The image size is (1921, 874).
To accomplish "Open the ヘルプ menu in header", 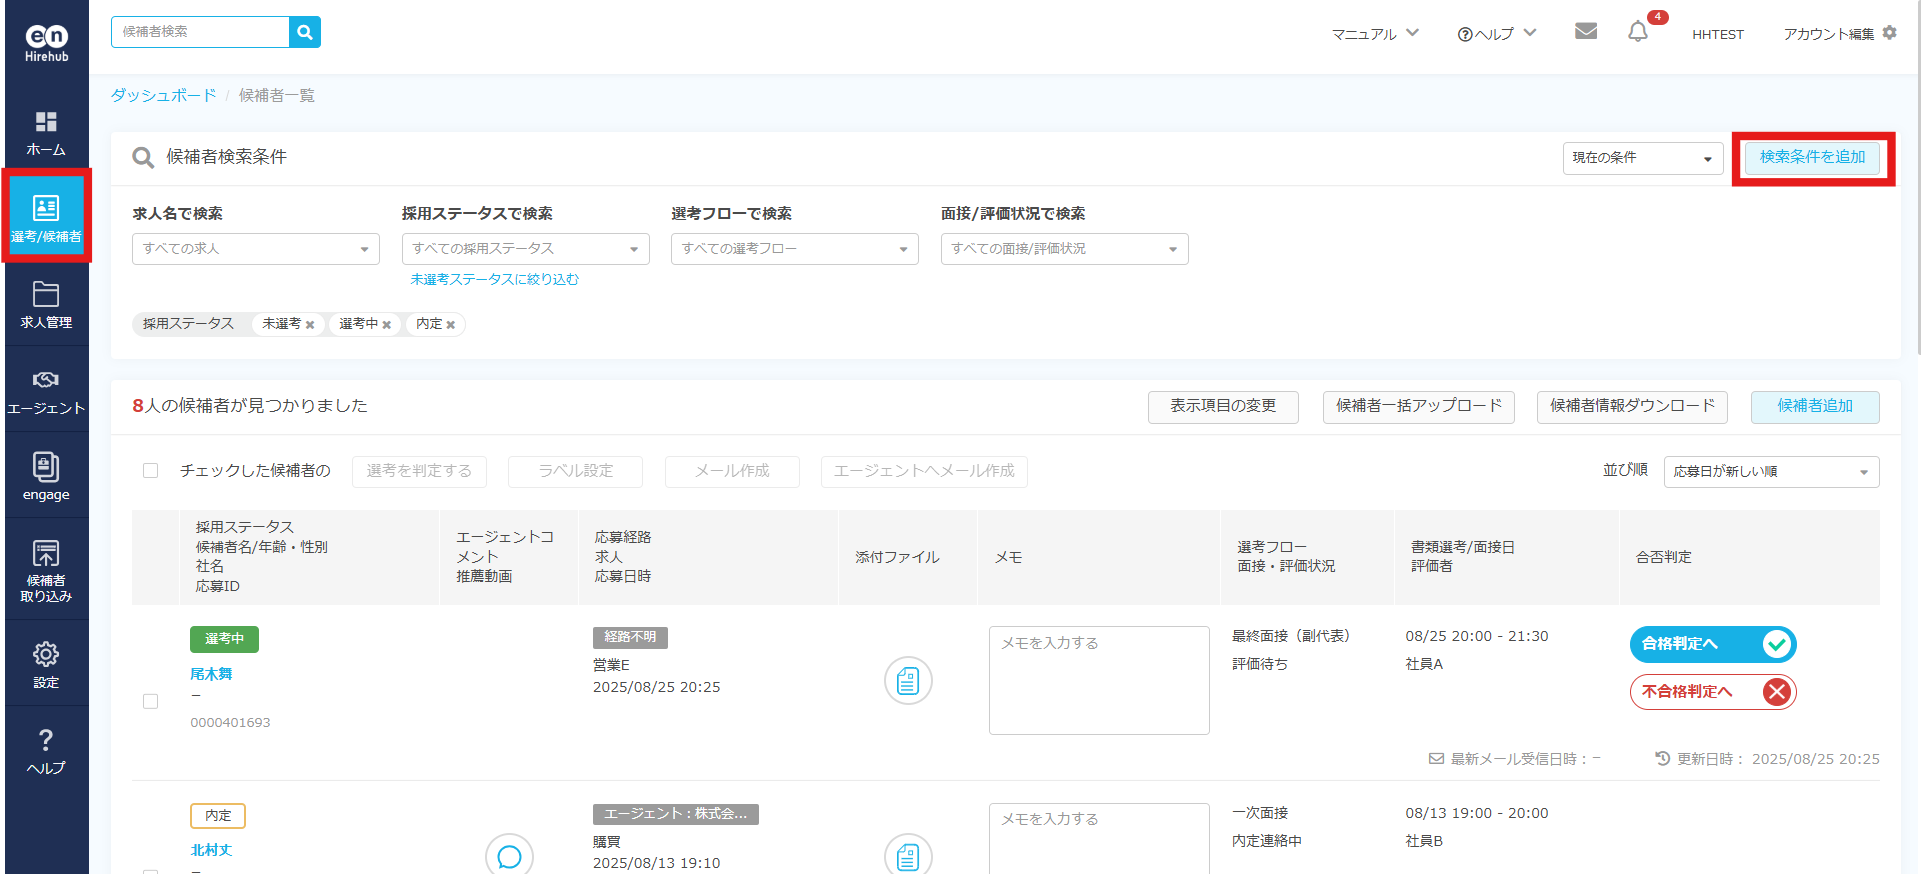I will [1496, 34].
